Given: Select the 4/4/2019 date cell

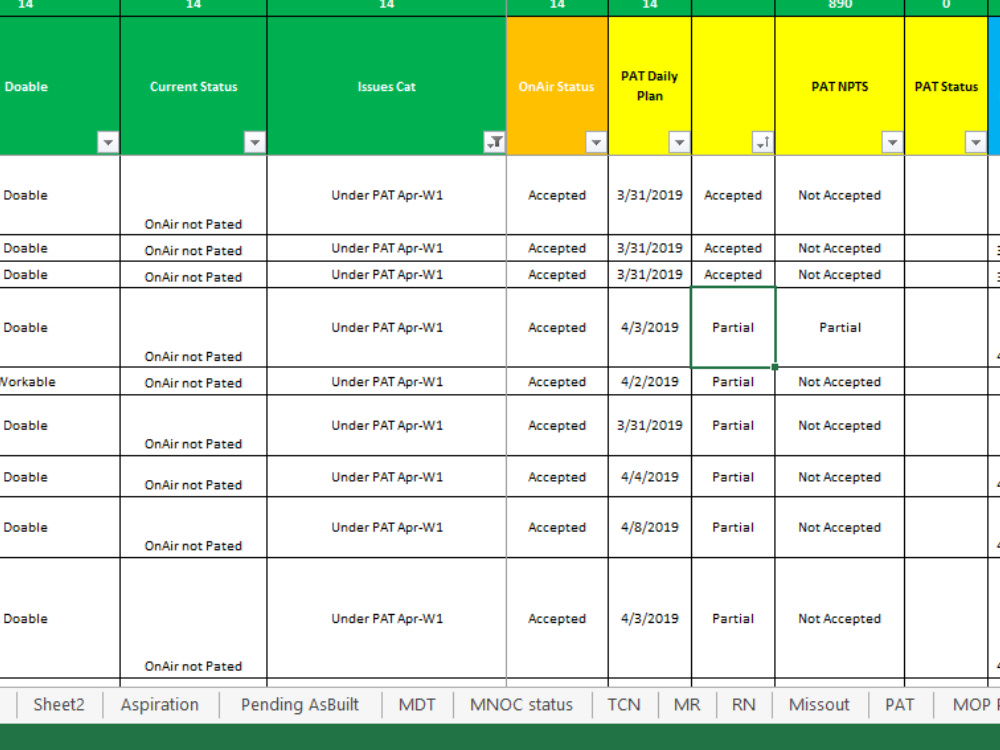Looking at the screenshot, I should 650,476.
